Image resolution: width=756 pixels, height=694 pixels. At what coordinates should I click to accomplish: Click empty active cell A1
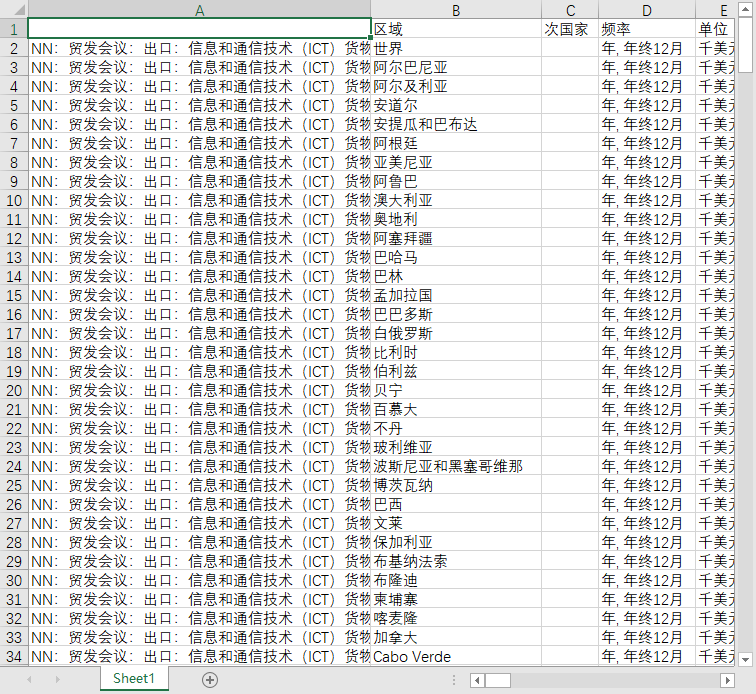pos(200,28)
